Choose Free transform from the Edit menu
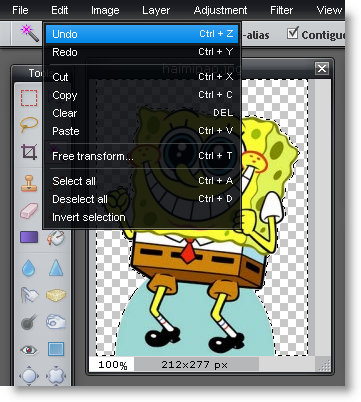Image resolution: width=361 pixels, height=402 pixels. click(x=142, y=156)
